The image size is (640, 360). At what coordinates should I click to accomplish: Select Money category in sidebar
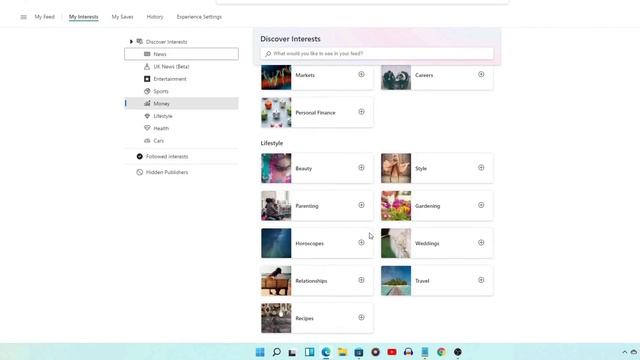point(181,104)
